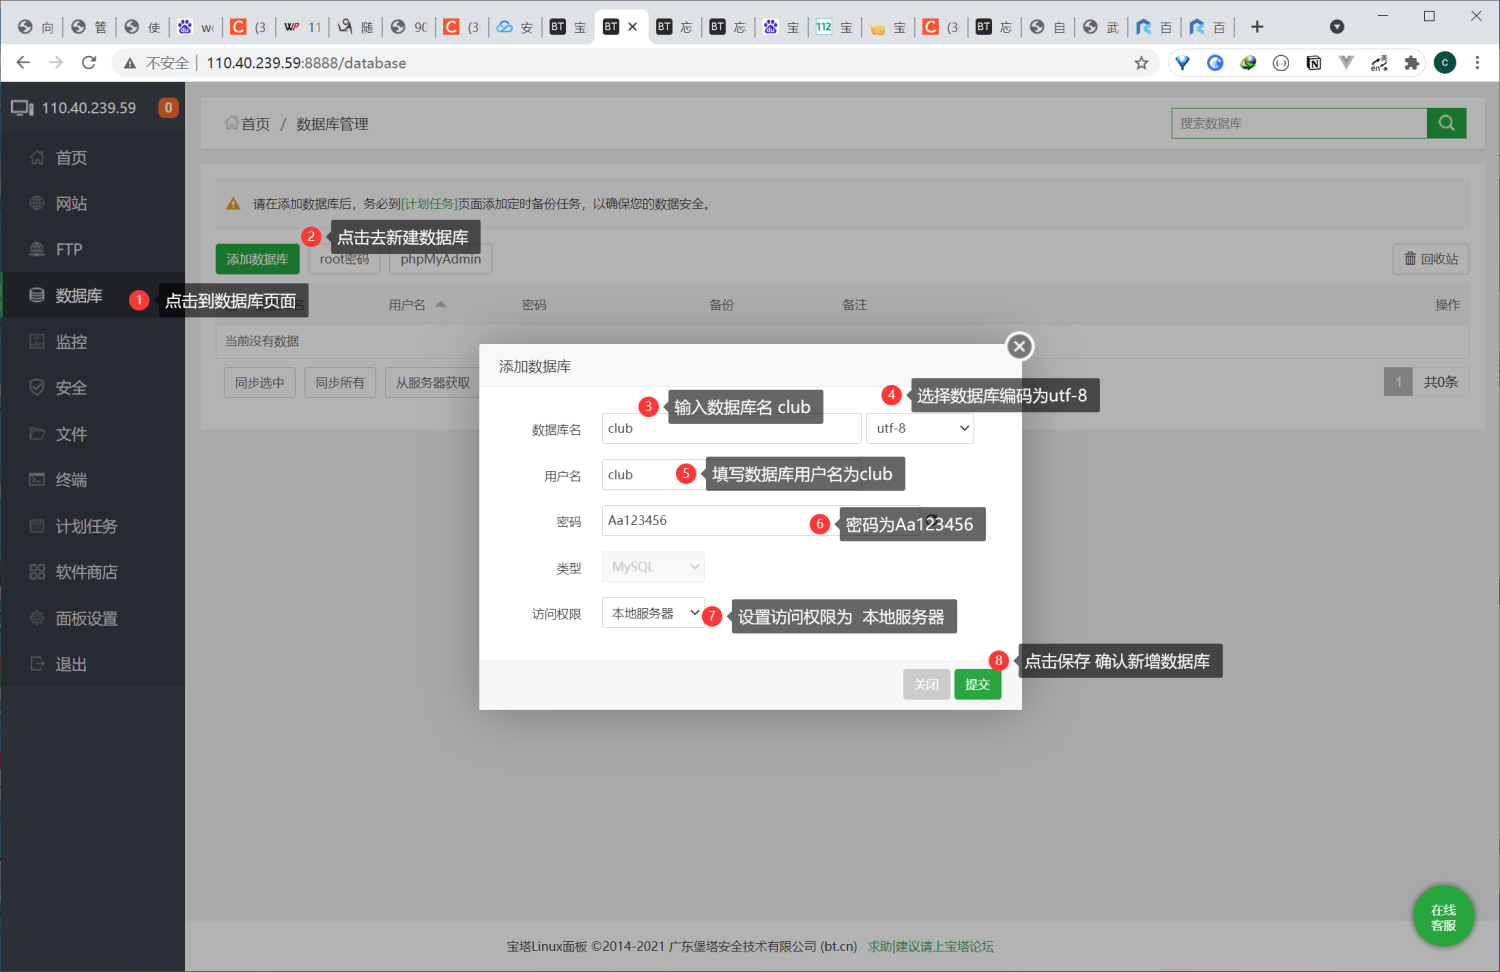The width and height of the screenshot is (1500, 972).
Task: Open the Chrome profile avatar C
Action: [x=1445, y=63]
